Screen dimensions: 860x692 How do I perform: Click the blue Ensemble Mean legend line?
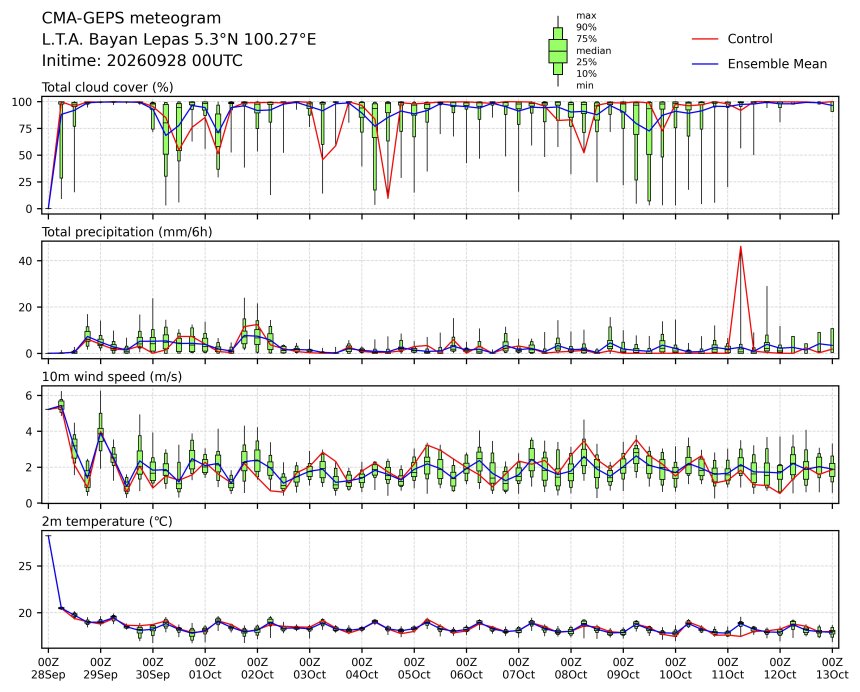[705, 64]
